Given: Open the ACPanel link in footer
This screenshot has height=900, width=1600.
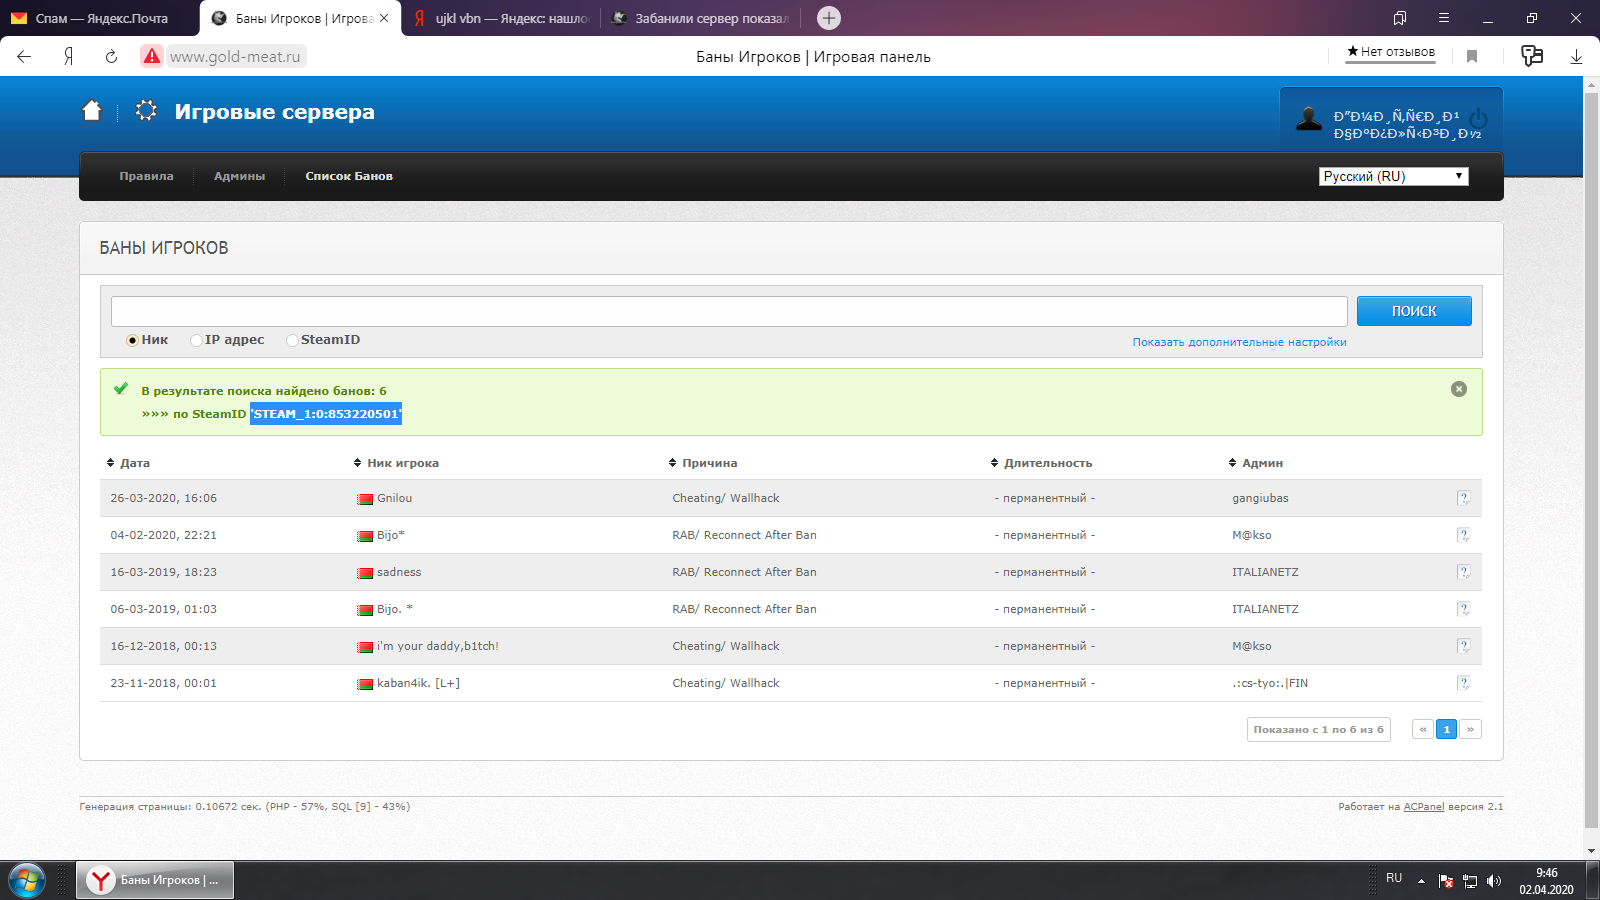Looking at the screenshot, I should pyautogui.click(x=1423, y=806).
